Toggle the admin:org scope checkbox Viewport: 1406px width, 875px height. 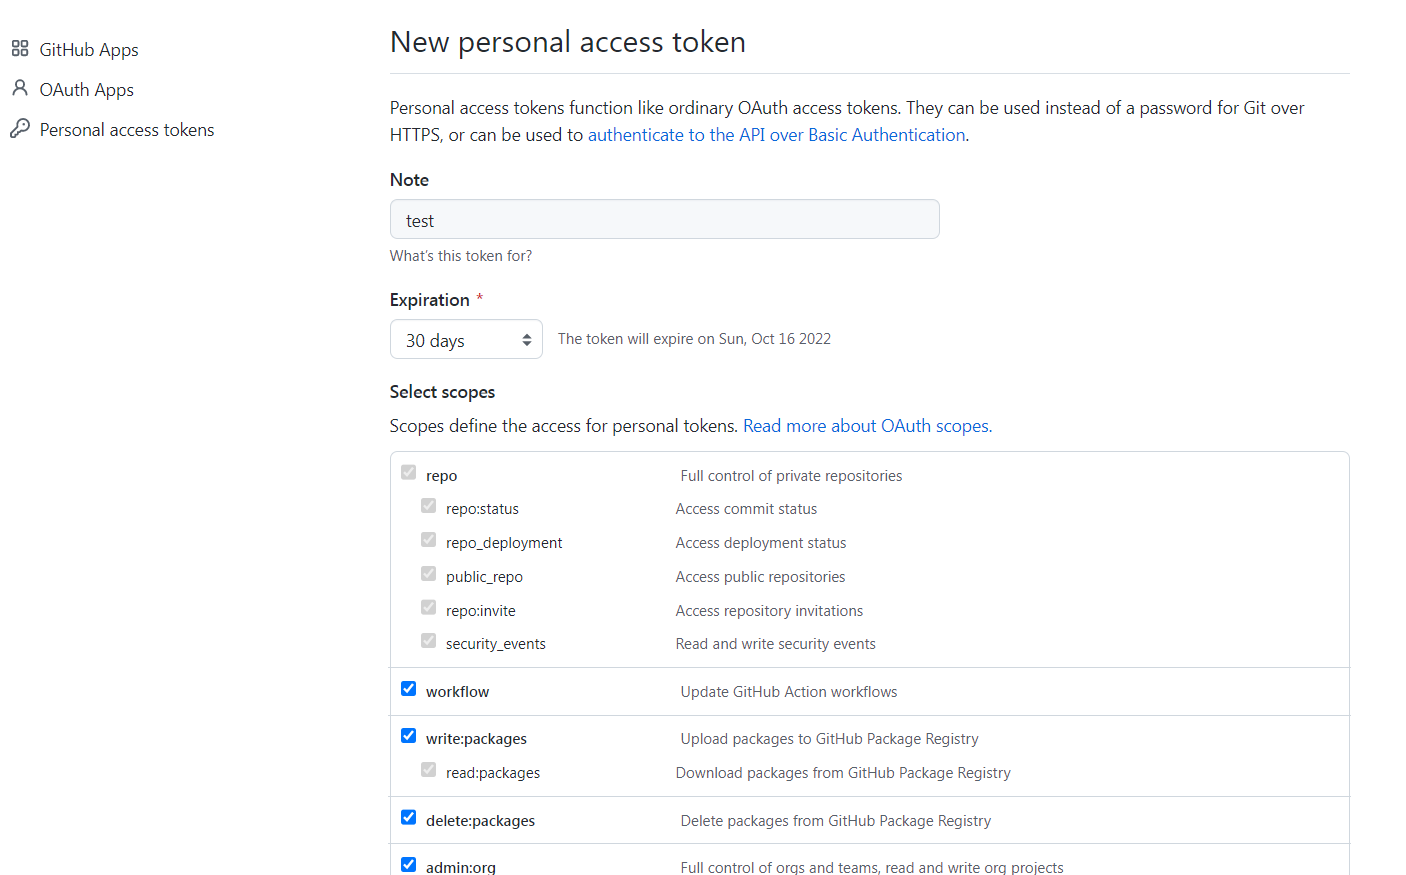pos(409,865)
